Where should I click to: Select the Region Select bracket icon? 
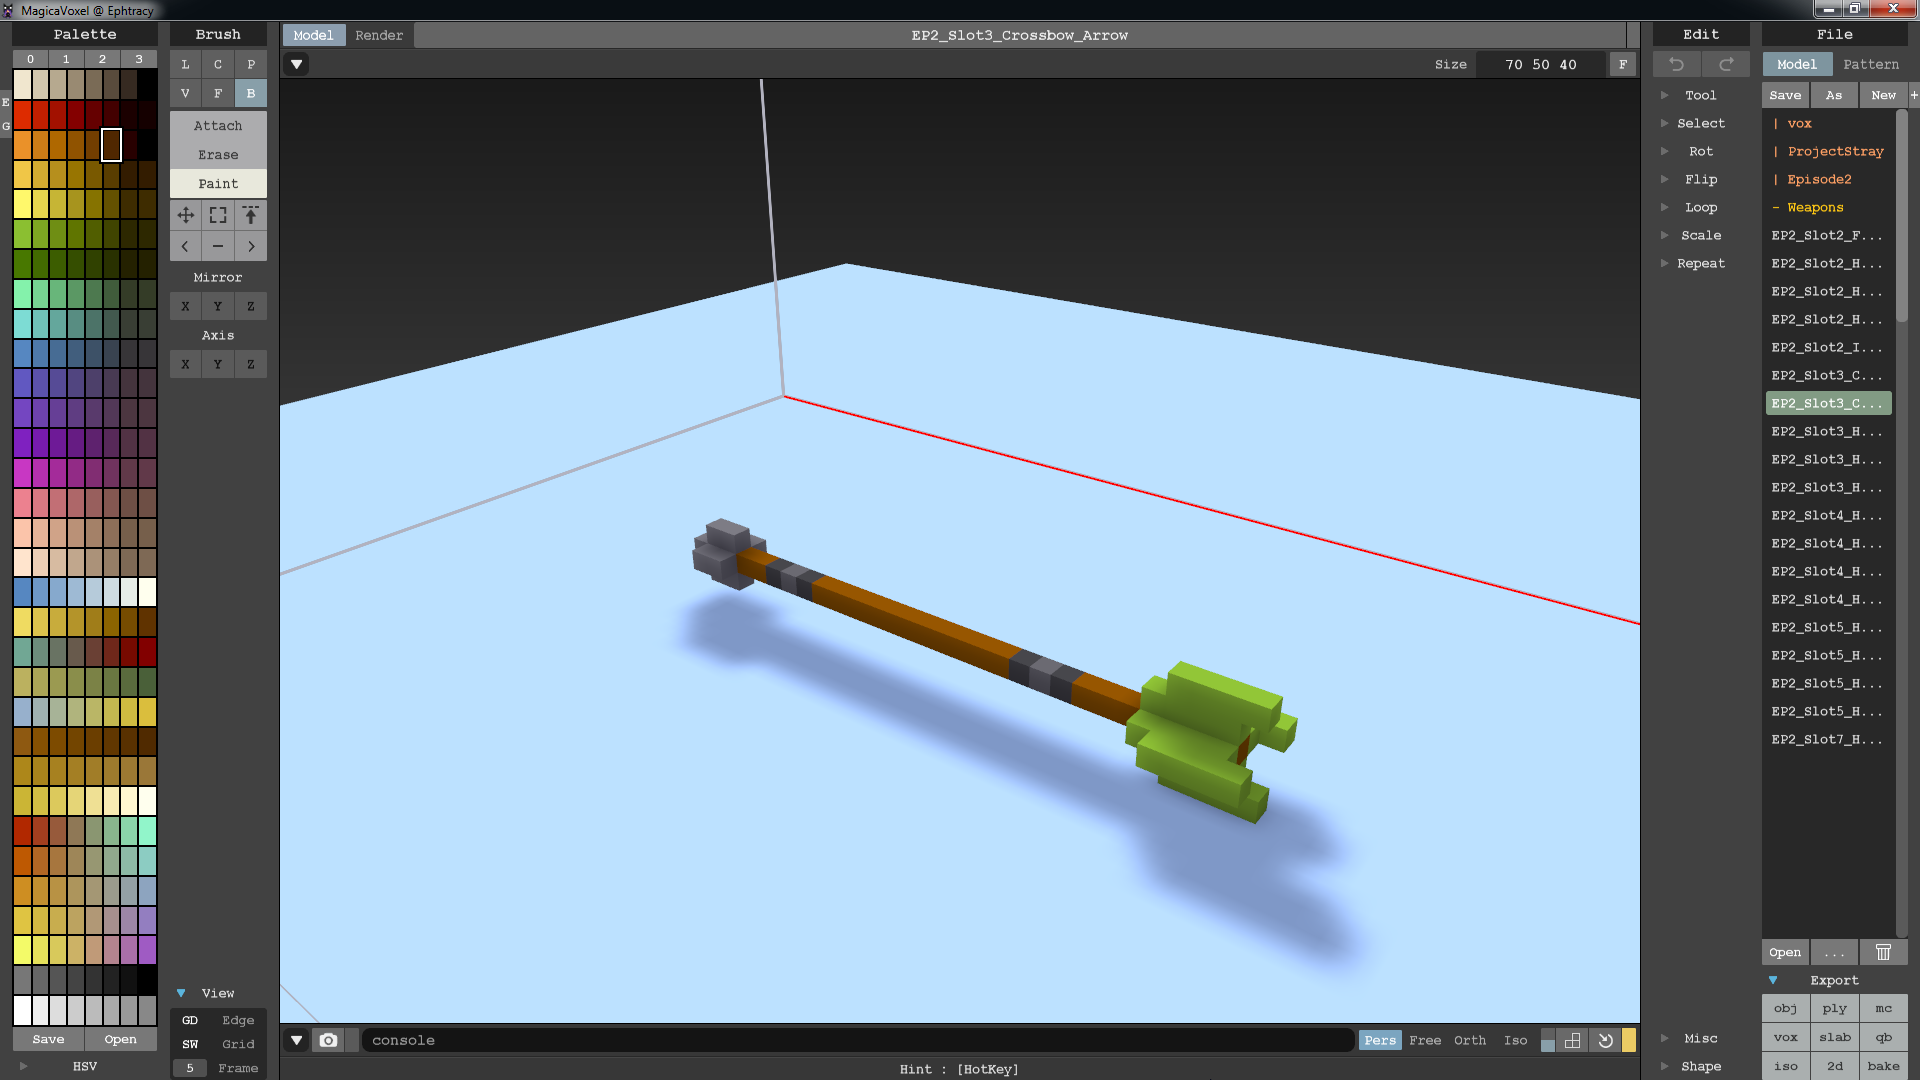coord(218,215)
